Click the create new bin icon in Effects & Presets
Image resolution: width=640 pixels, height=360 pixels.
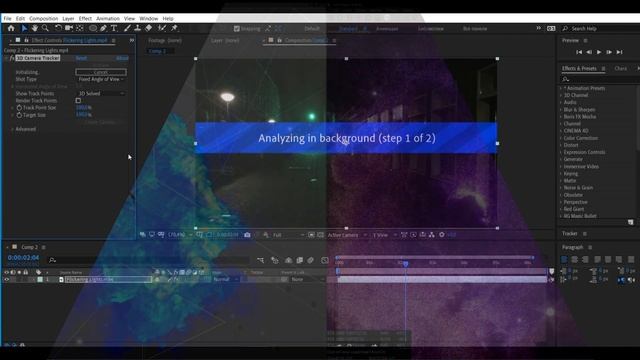631,222
